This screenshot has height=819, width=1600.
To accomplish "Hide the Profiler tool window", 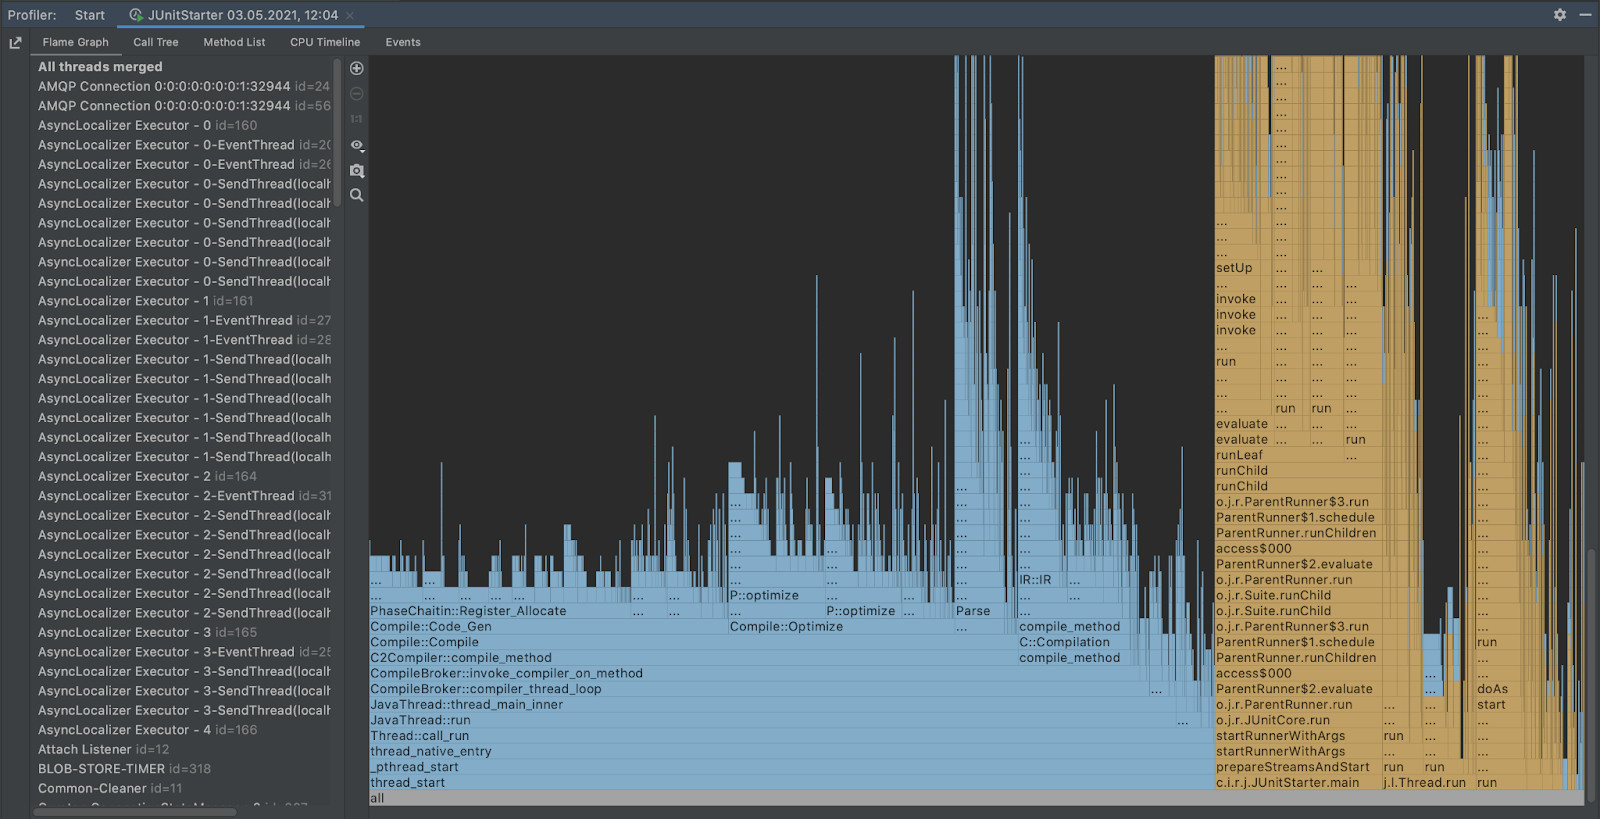I will pos(1585,15).
